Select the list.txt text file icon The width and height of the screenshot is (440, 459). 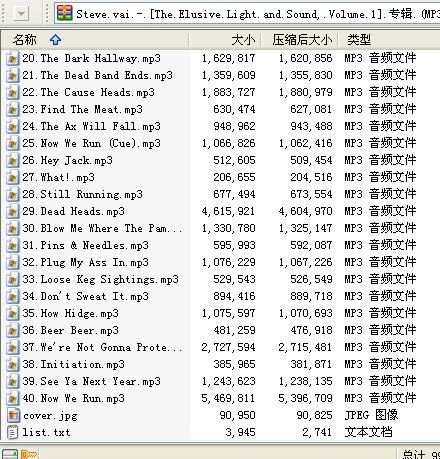pyautogui.click(x=13, y=432)
